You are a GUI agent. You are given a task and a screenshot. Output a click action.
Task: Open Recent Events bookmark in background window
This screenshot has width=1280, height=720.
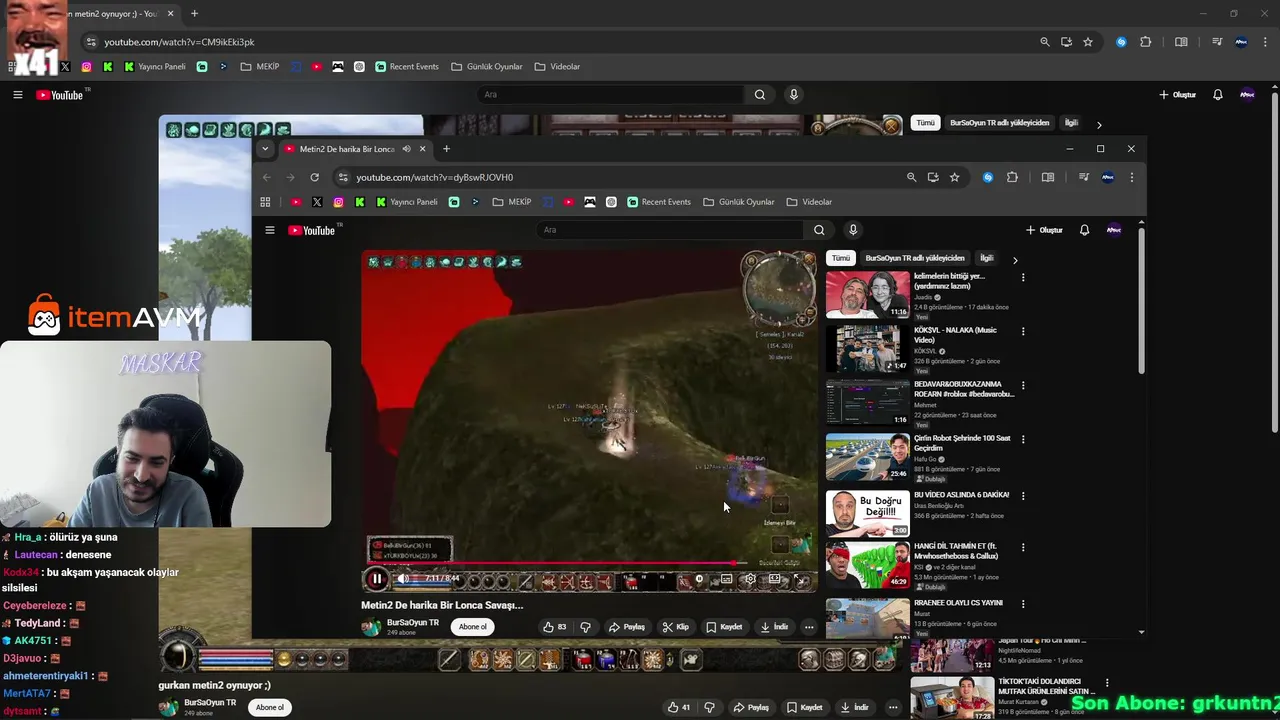[x=407, y=67]
